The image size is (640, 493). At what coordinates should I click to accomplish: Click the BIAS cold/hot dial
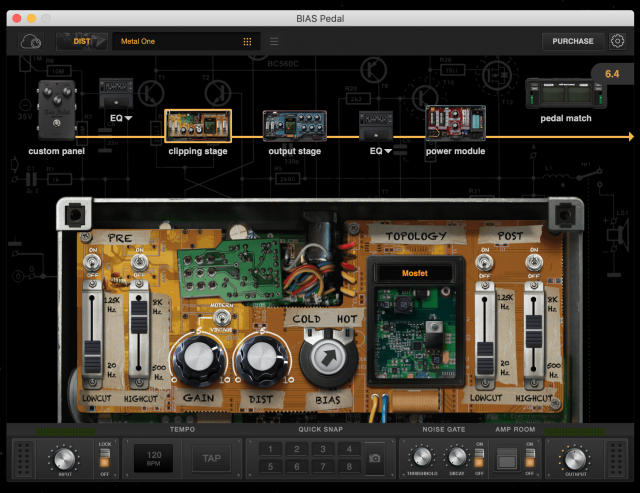tap(328, 358)
